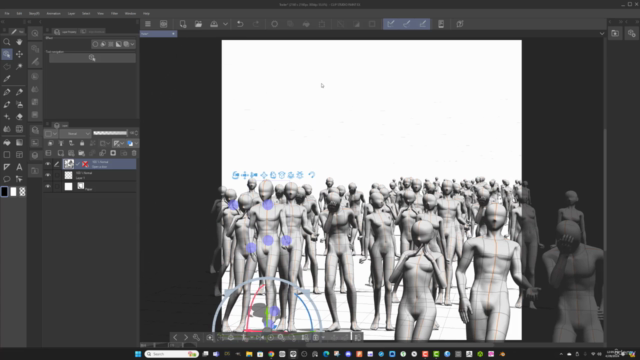This screenshot has width=640, height=360.
Task: Select the Auto select magic wand tool
Action: (x=19, y=66)
